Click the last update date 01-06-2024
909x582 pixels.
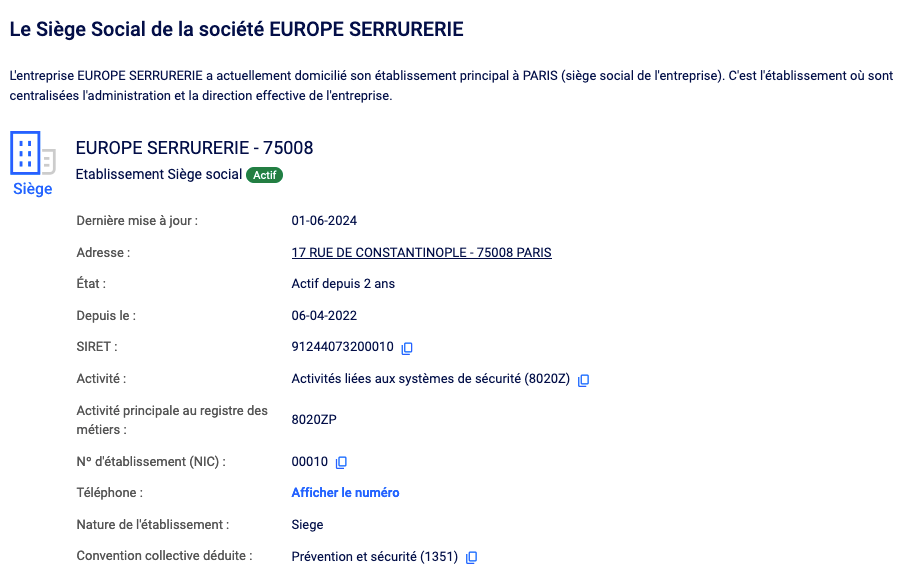pos(324,221)
